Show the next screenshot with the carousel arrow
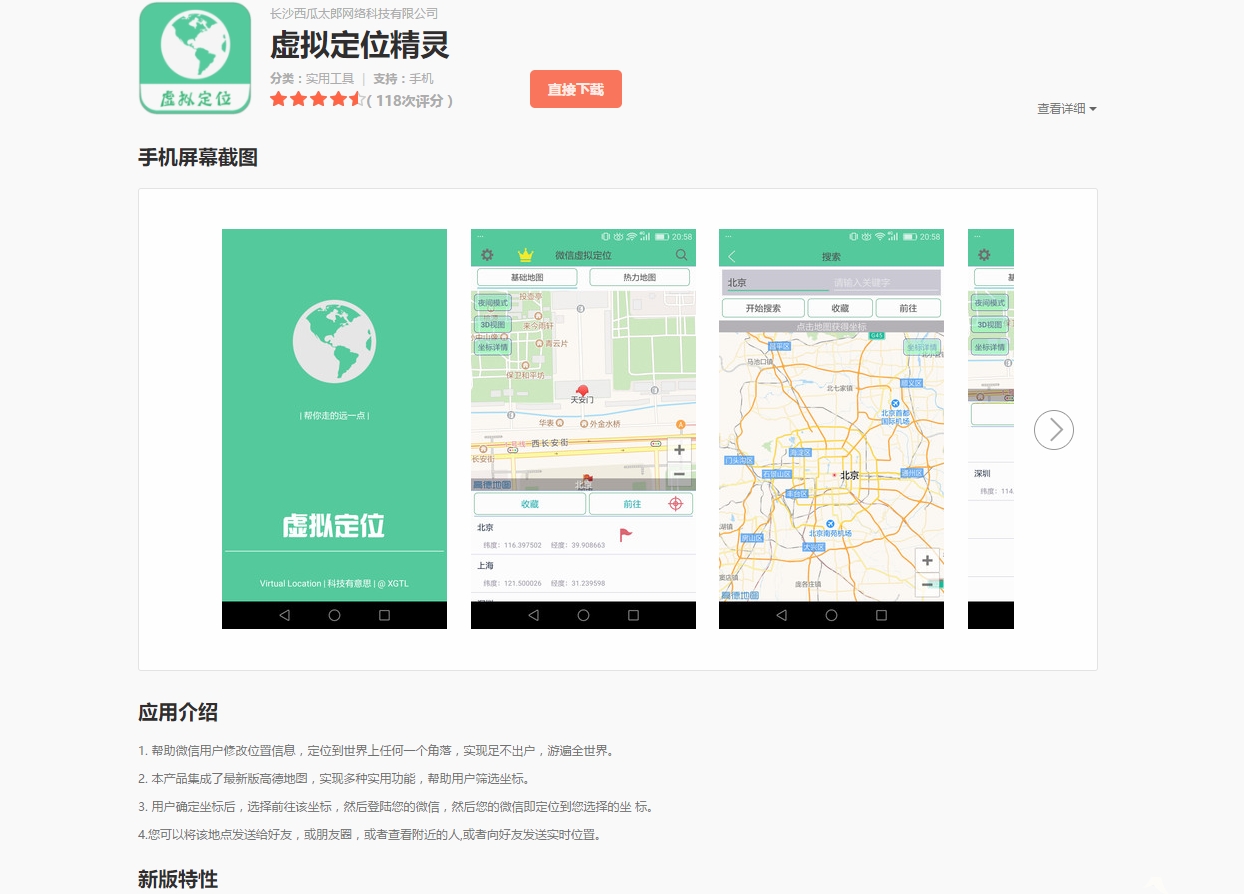Image resolution: width=1244 pixels, height=894 pixels. tap(1054, 430)
